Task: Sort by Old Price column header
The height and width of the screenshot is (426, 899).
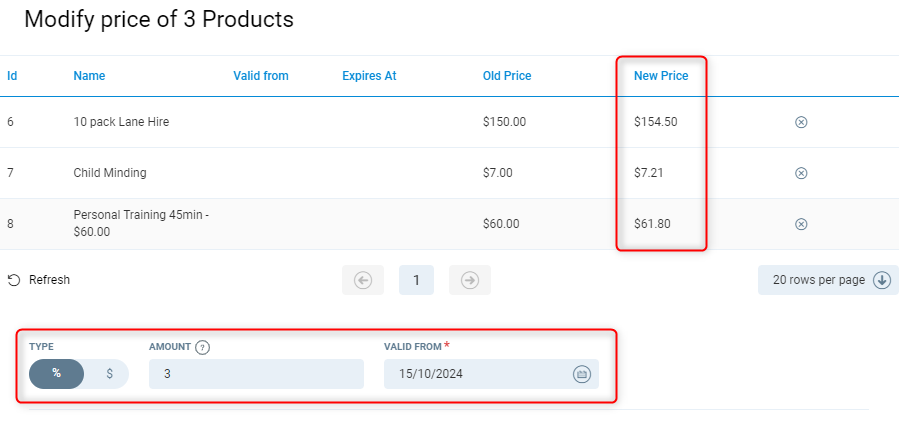Action: point(507,76)
